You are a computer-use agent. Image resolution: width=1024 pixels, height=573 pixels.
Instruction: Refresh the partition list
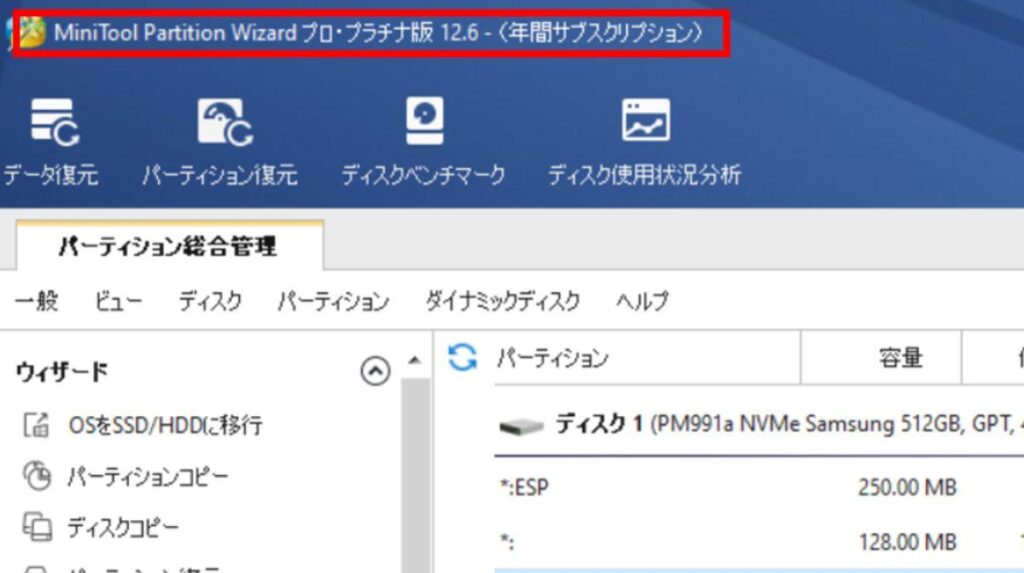coord(462,357)
